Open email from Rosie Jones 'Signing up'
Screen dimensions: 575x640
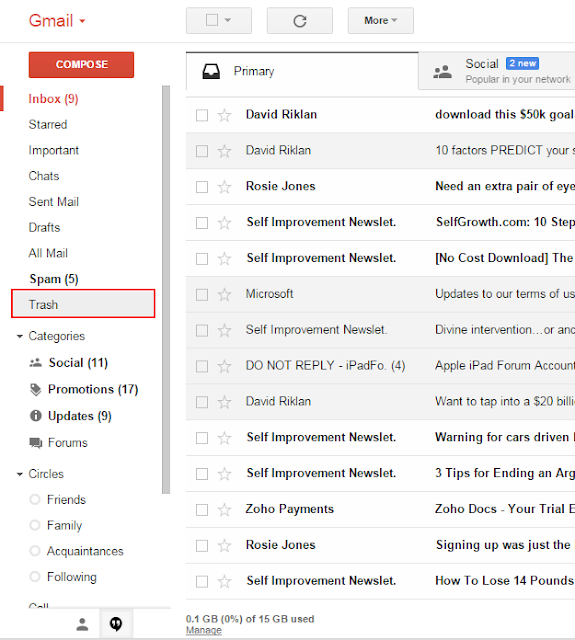pos(380,545)
